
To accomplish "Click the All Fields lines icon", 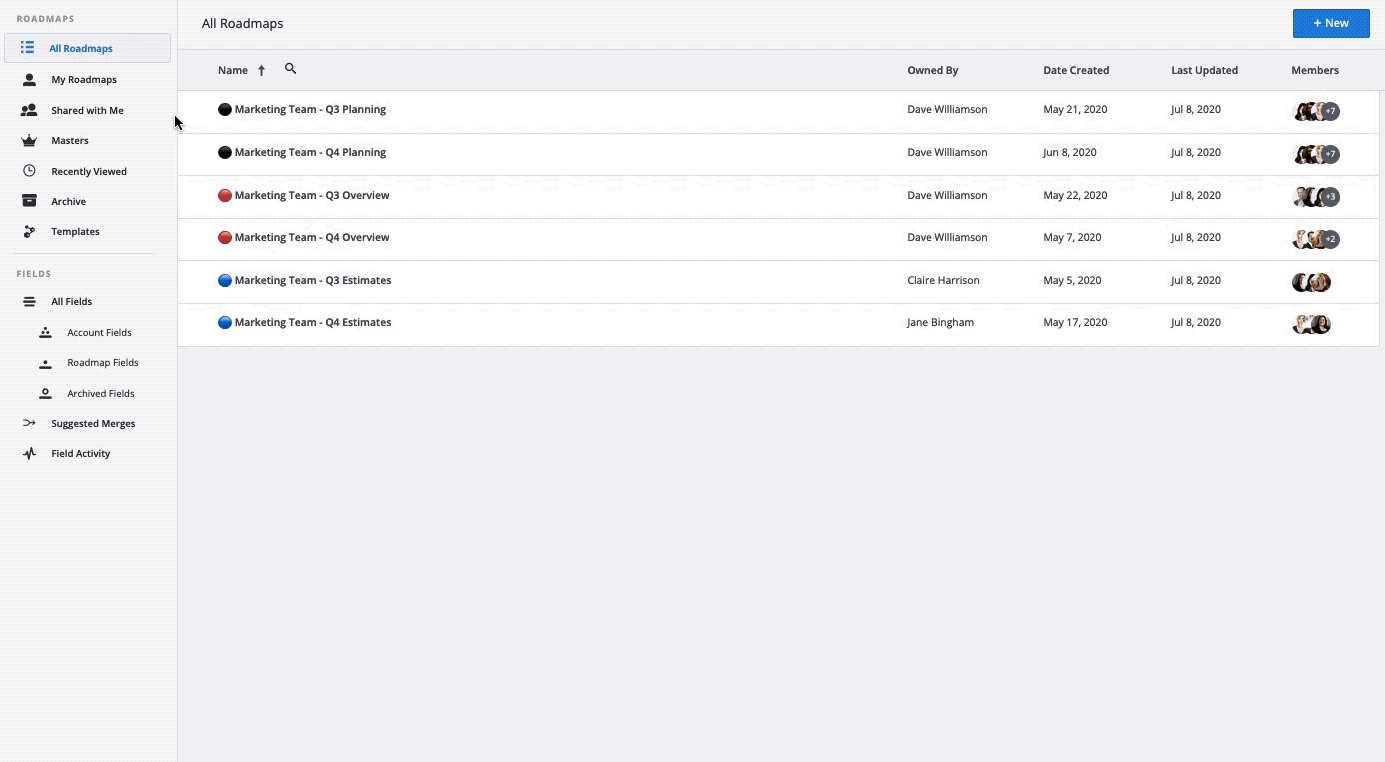I will coord(29,302).
